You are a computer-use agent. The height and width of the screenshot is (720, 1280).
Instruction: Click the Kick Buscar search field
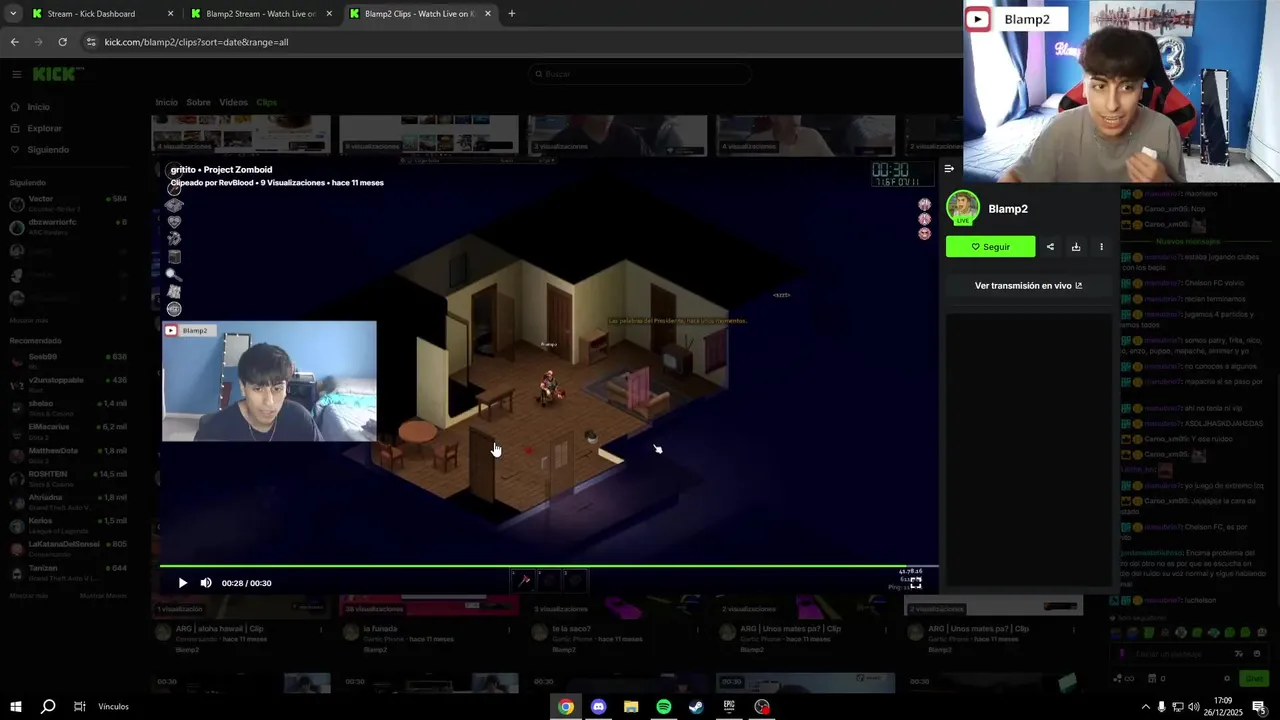coord(640,74)
